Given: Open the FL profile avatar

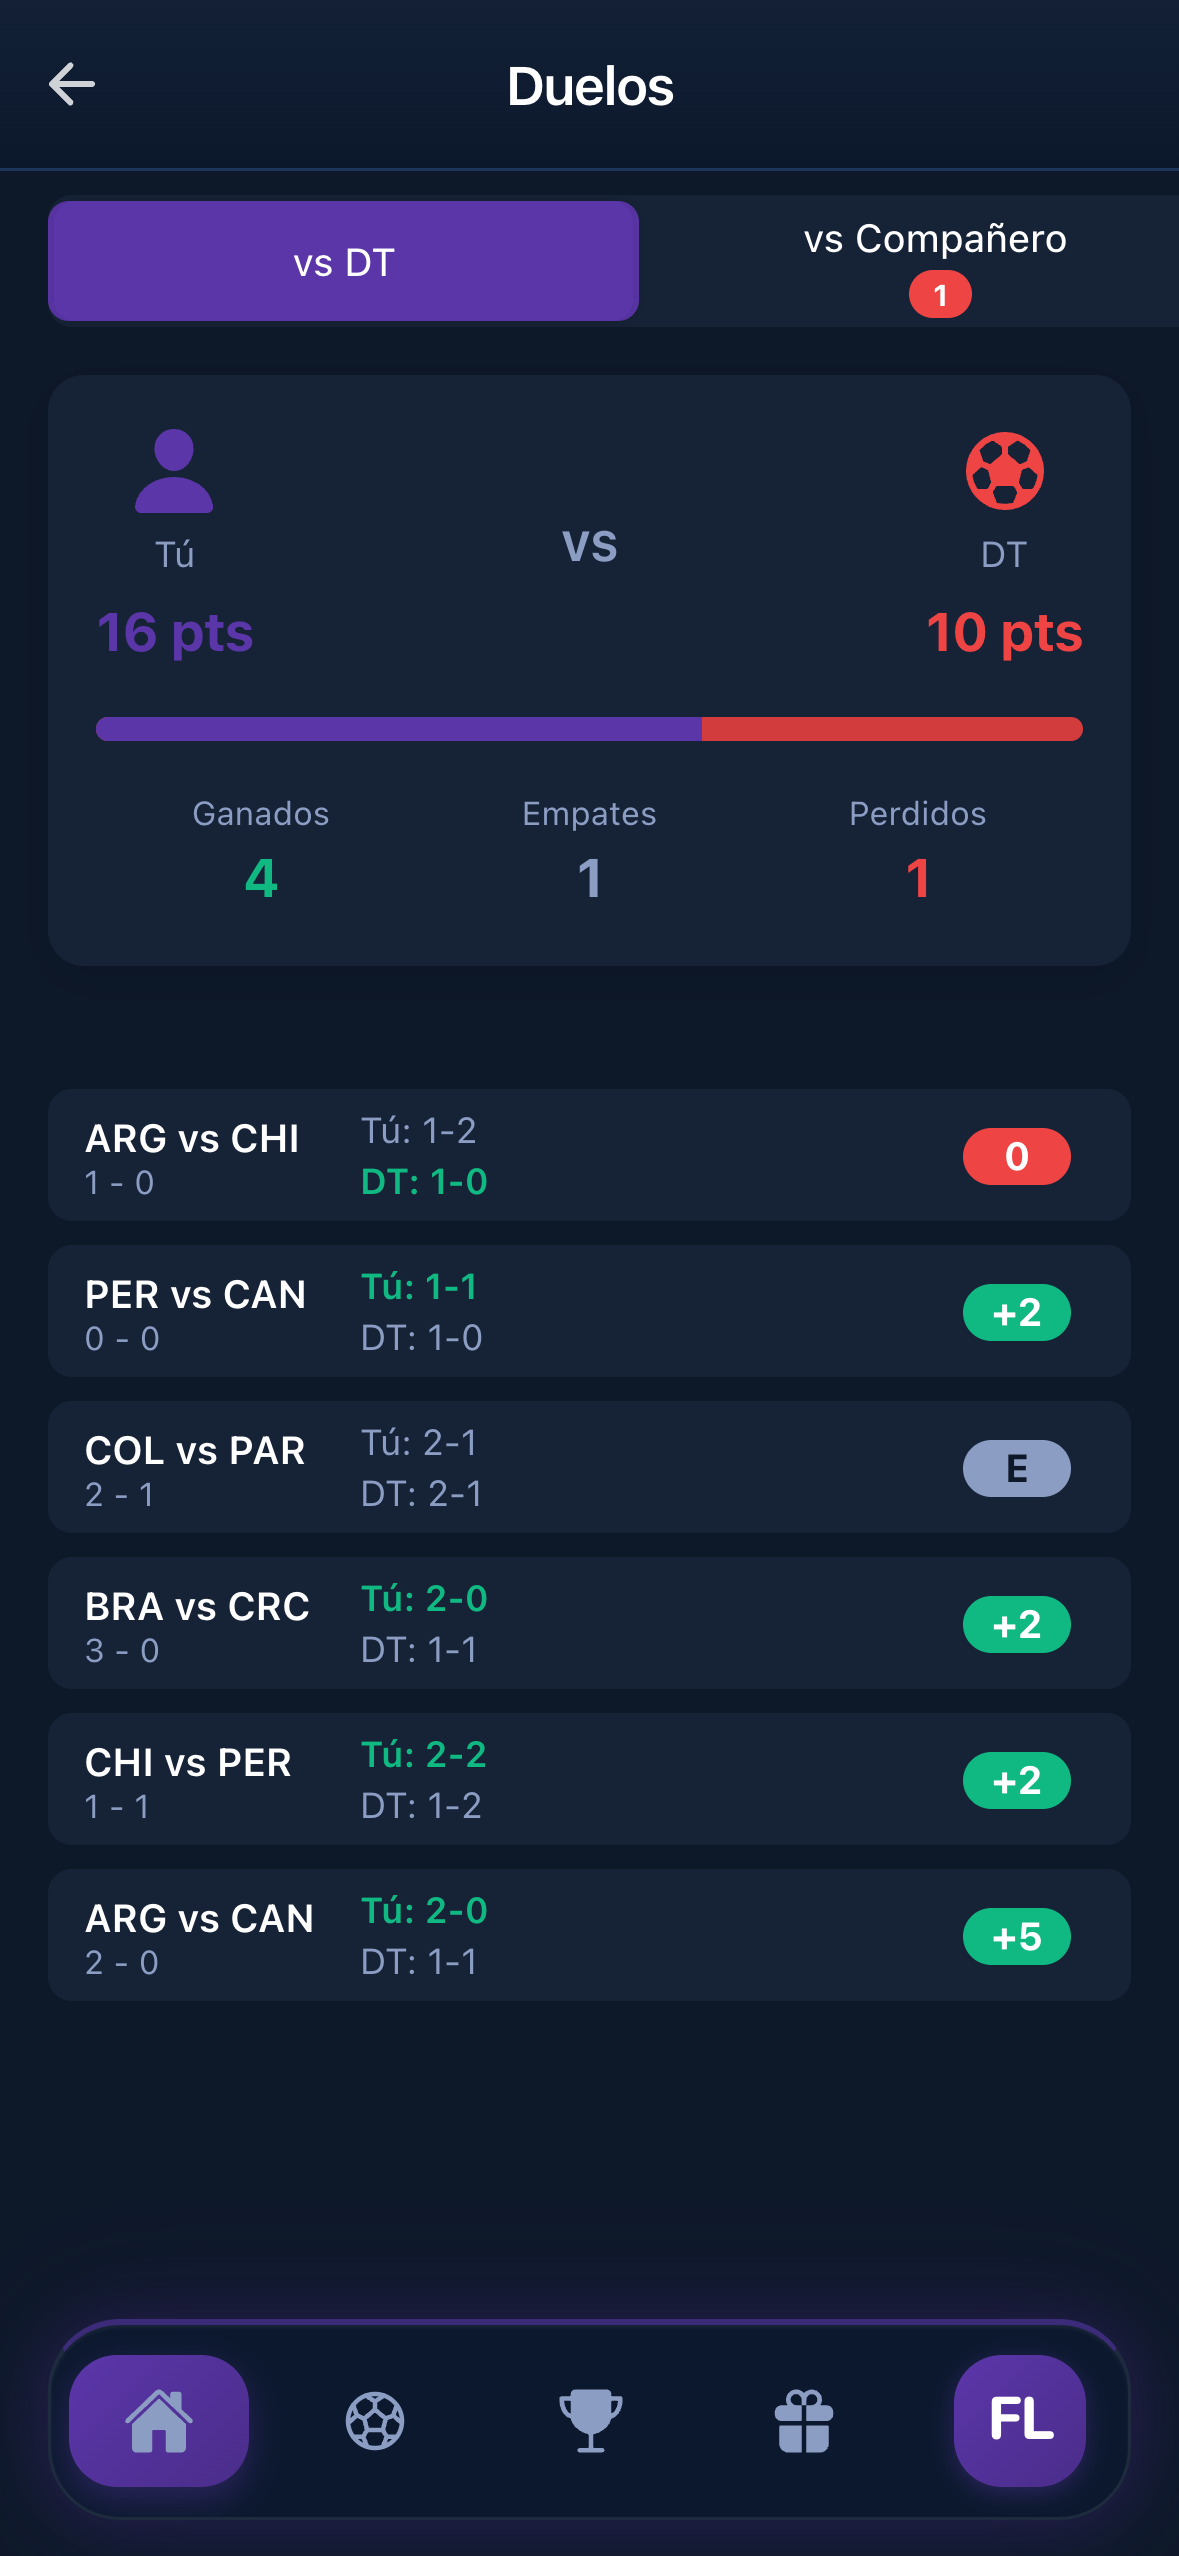Looking at the screenshot, I should [1020, 2420].
